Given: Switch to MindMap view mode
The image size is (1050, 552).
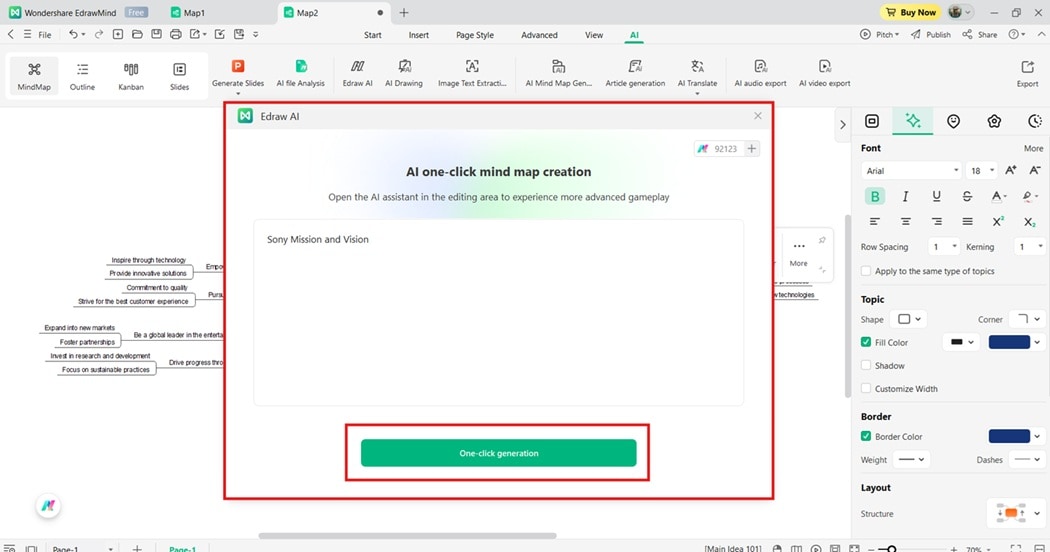Looking at the screenshot, I should click(x=34, y=76).
